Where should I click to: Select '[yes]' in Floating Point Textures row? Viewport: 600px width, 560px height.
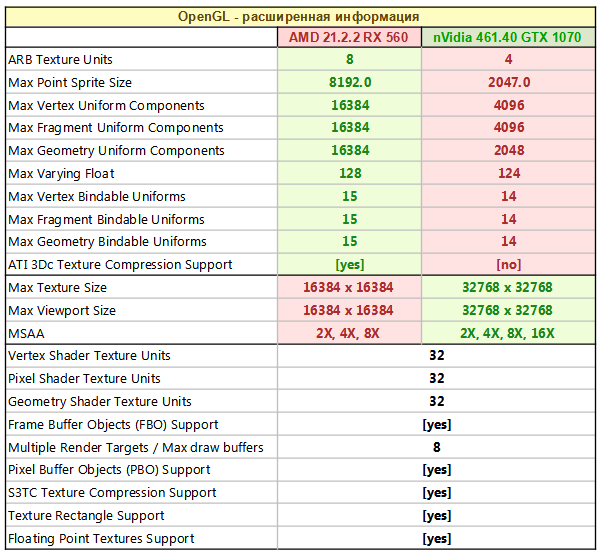click(437, 539)
